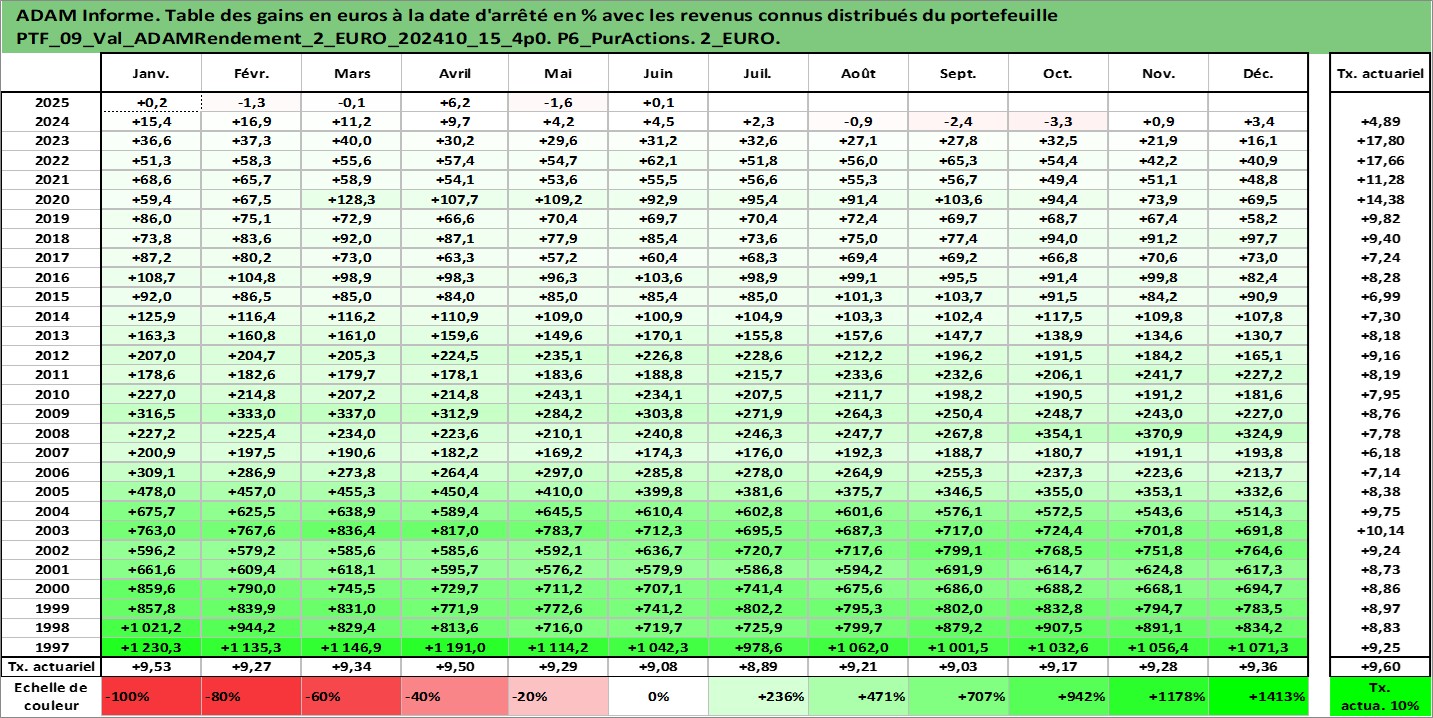The width and height of the screenshot is (1433, 718).
Task: Select the 2014 Oct. cell showing +117,5
Action: 1058,316
